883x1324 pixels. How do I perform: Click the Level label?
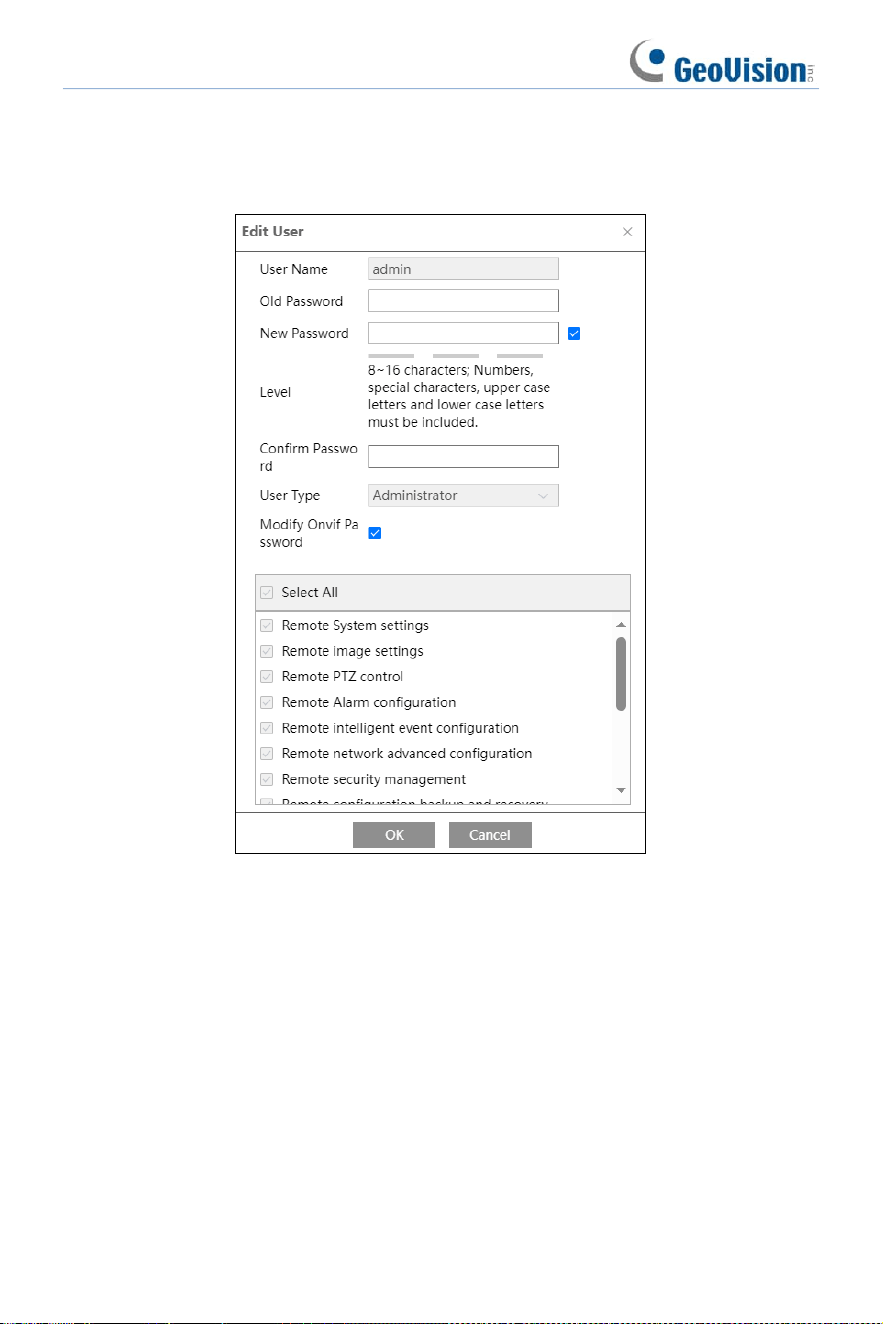pyautogui.click(x=276, y=392)
